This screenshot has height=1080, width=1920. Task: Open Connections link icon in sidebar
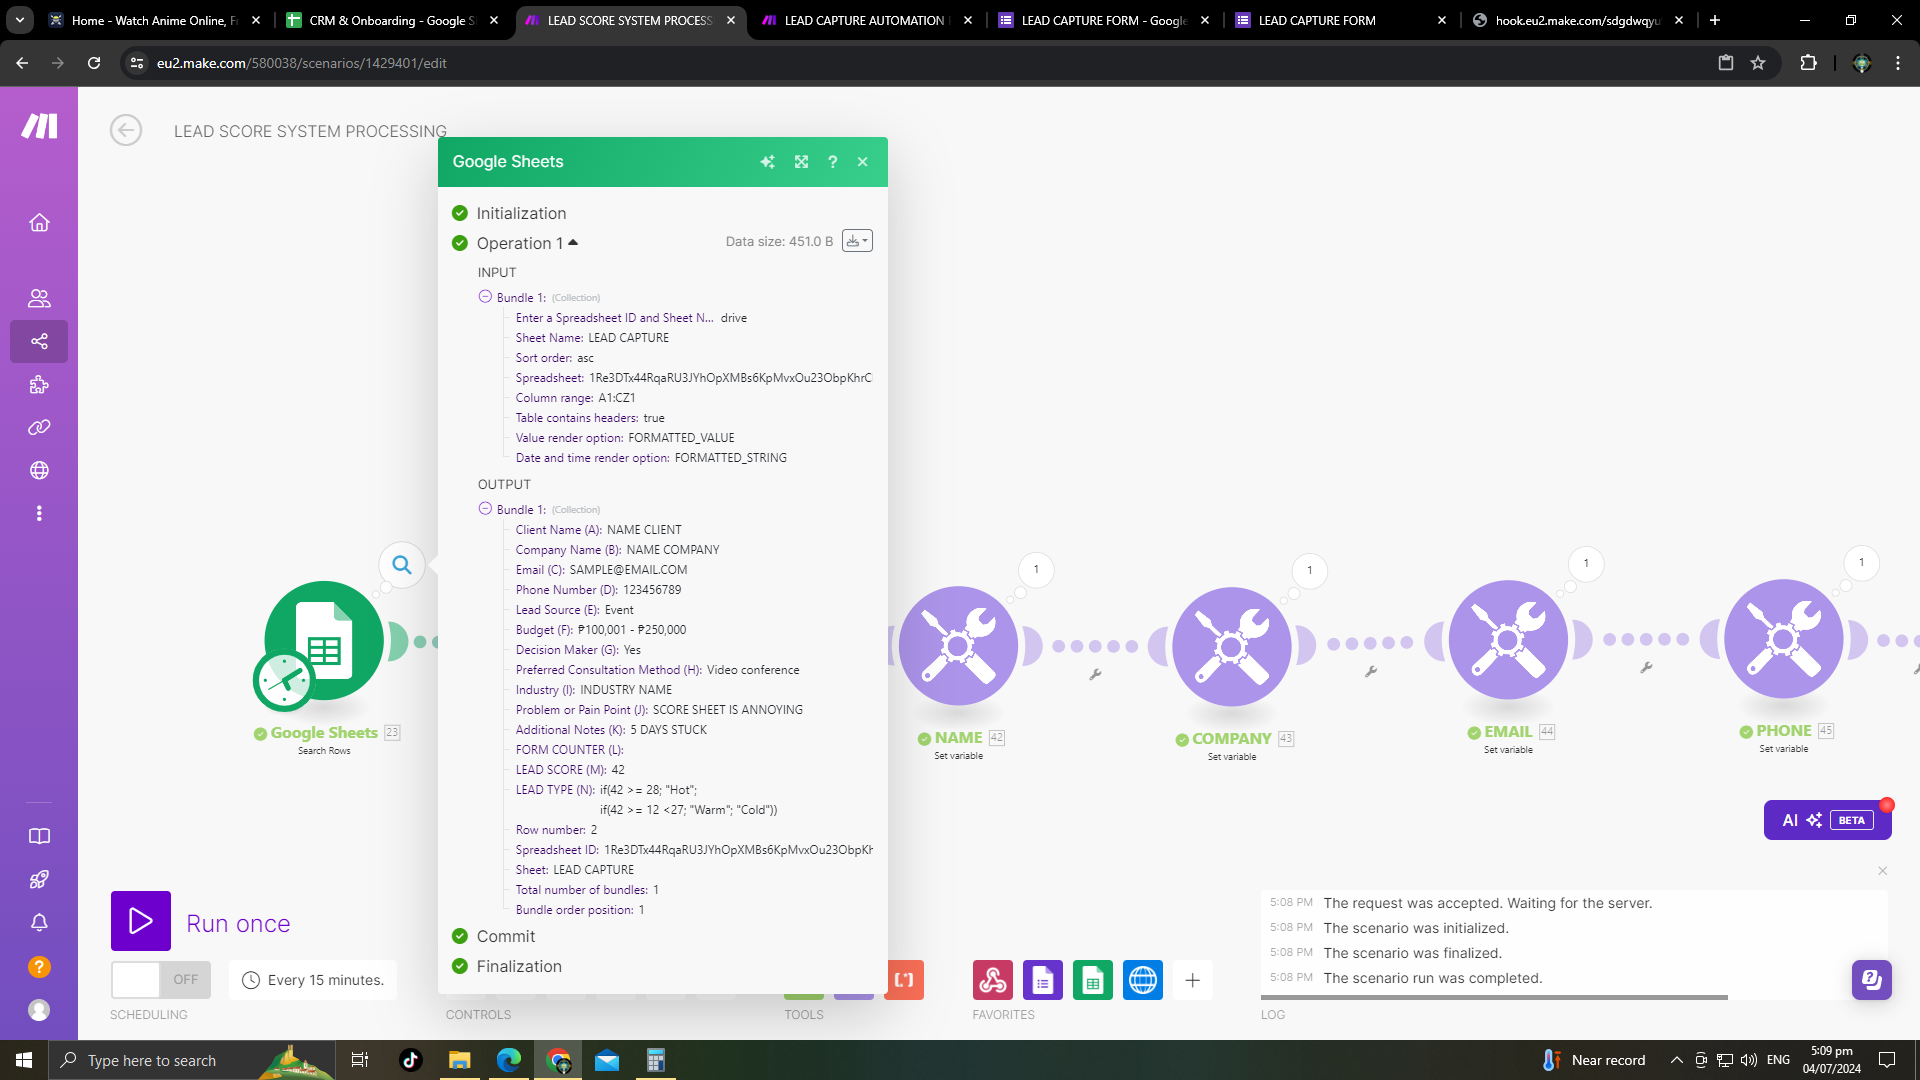point(39,428)
